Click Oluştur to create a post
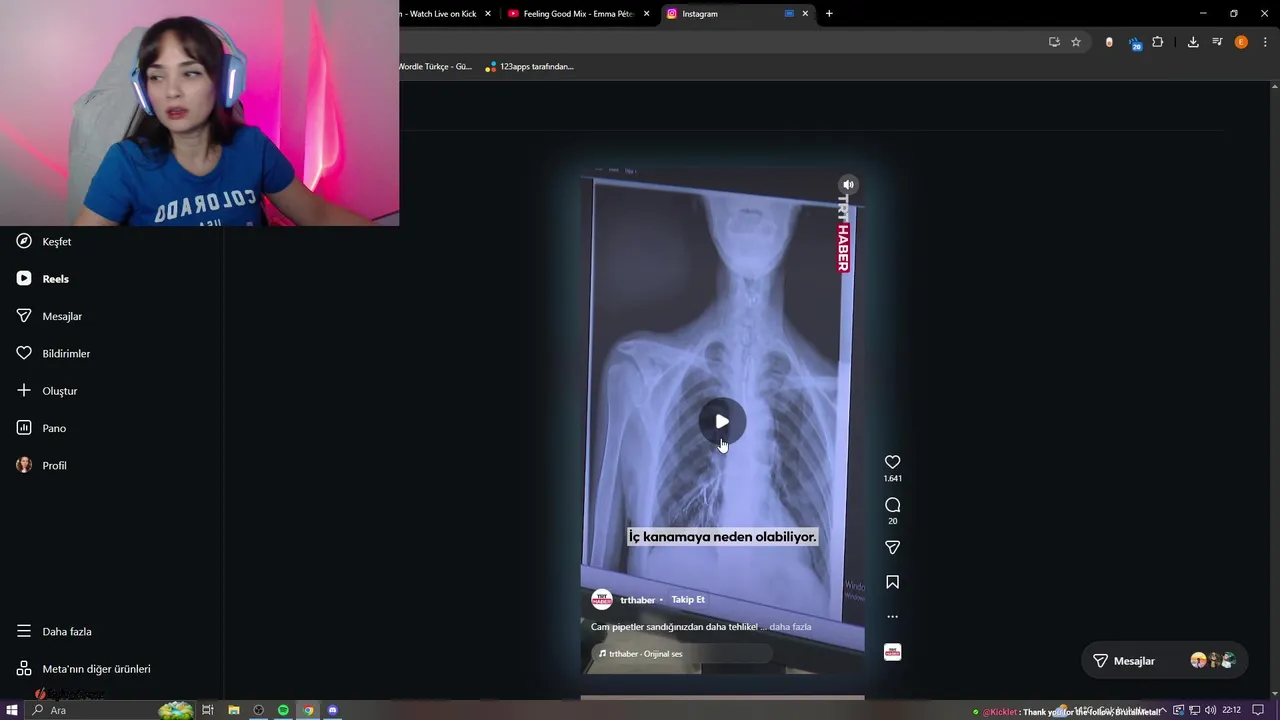1280x720 pixels. tap(47, 390)
